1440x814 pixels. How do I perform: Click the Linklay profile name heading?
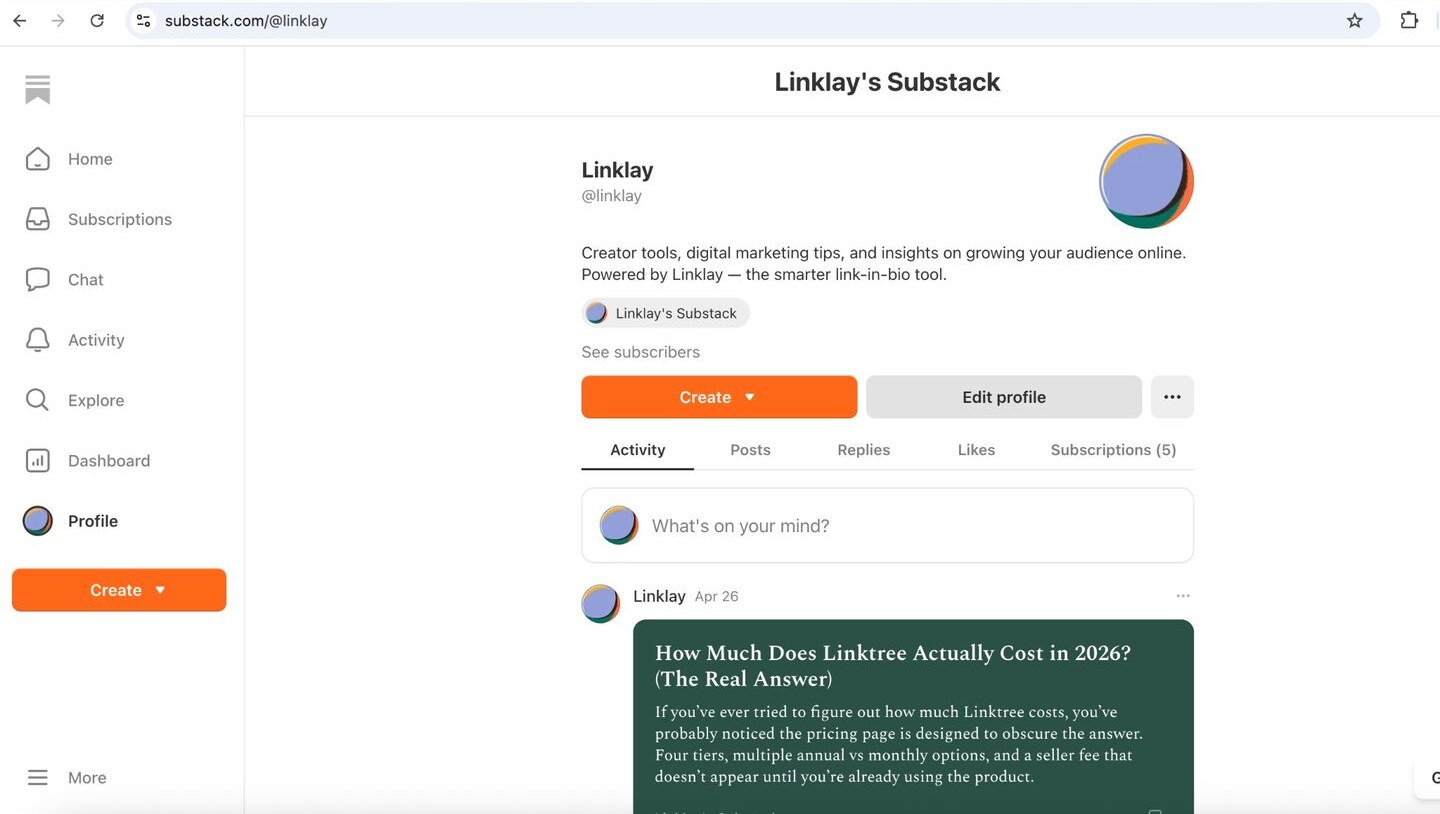[617, 170]
